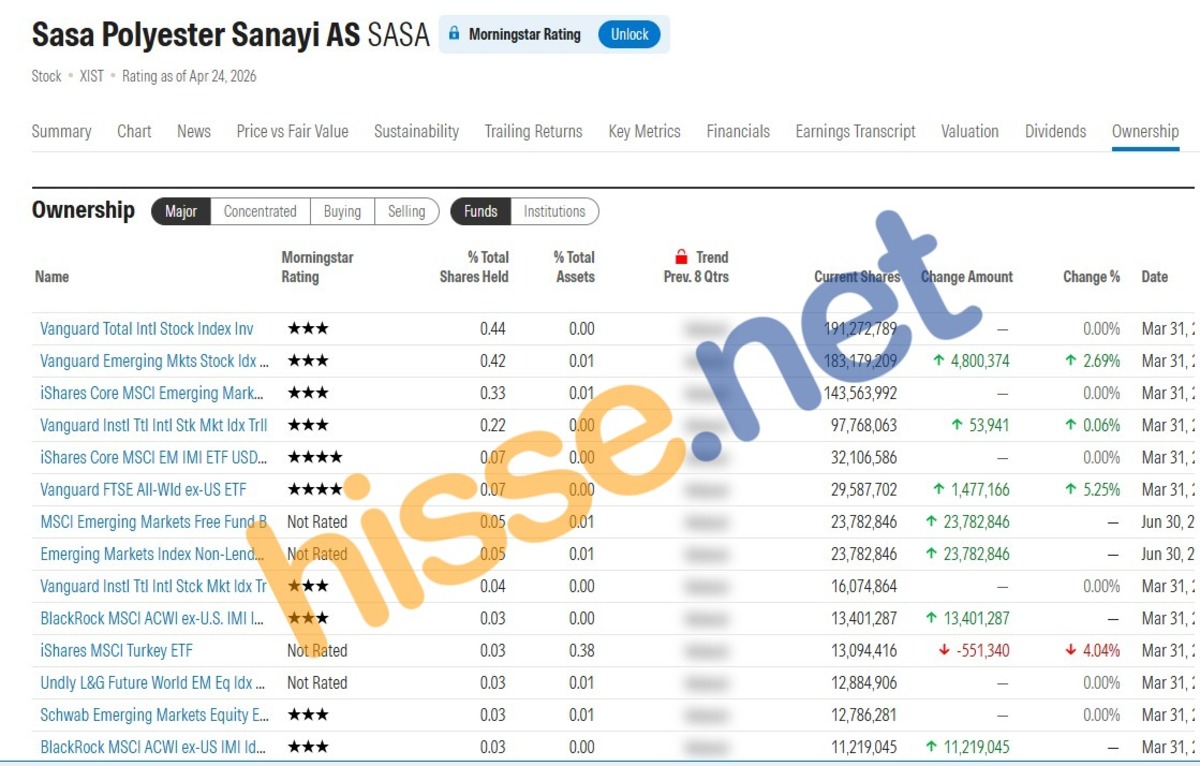Click the Name column header

(52, 276)
